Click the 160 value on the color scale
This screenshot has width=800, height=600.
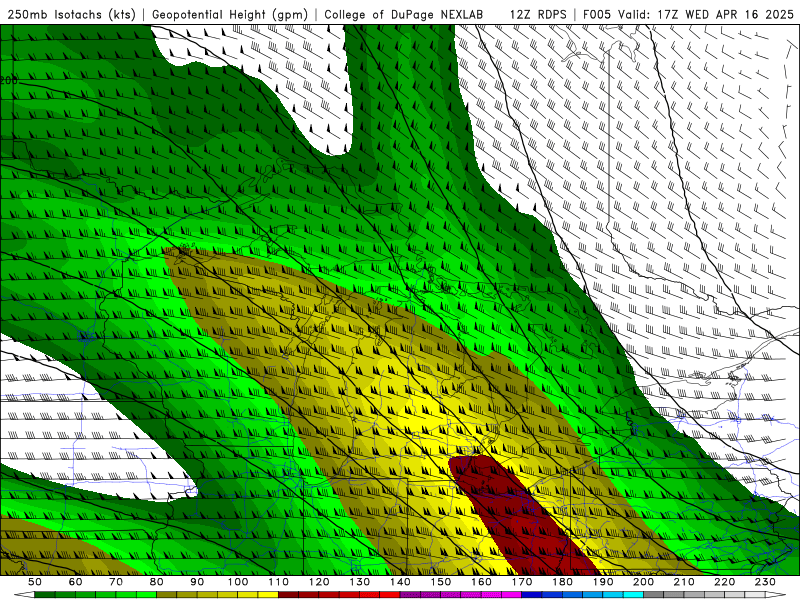click(481, 582)
